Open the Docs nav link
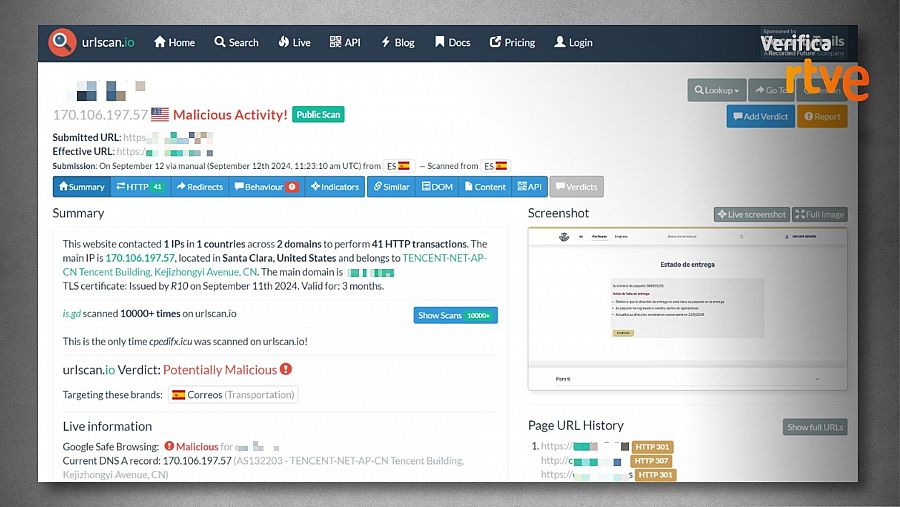Image resolution: width=900 pixels, height=507 pixels. [453, 42]
